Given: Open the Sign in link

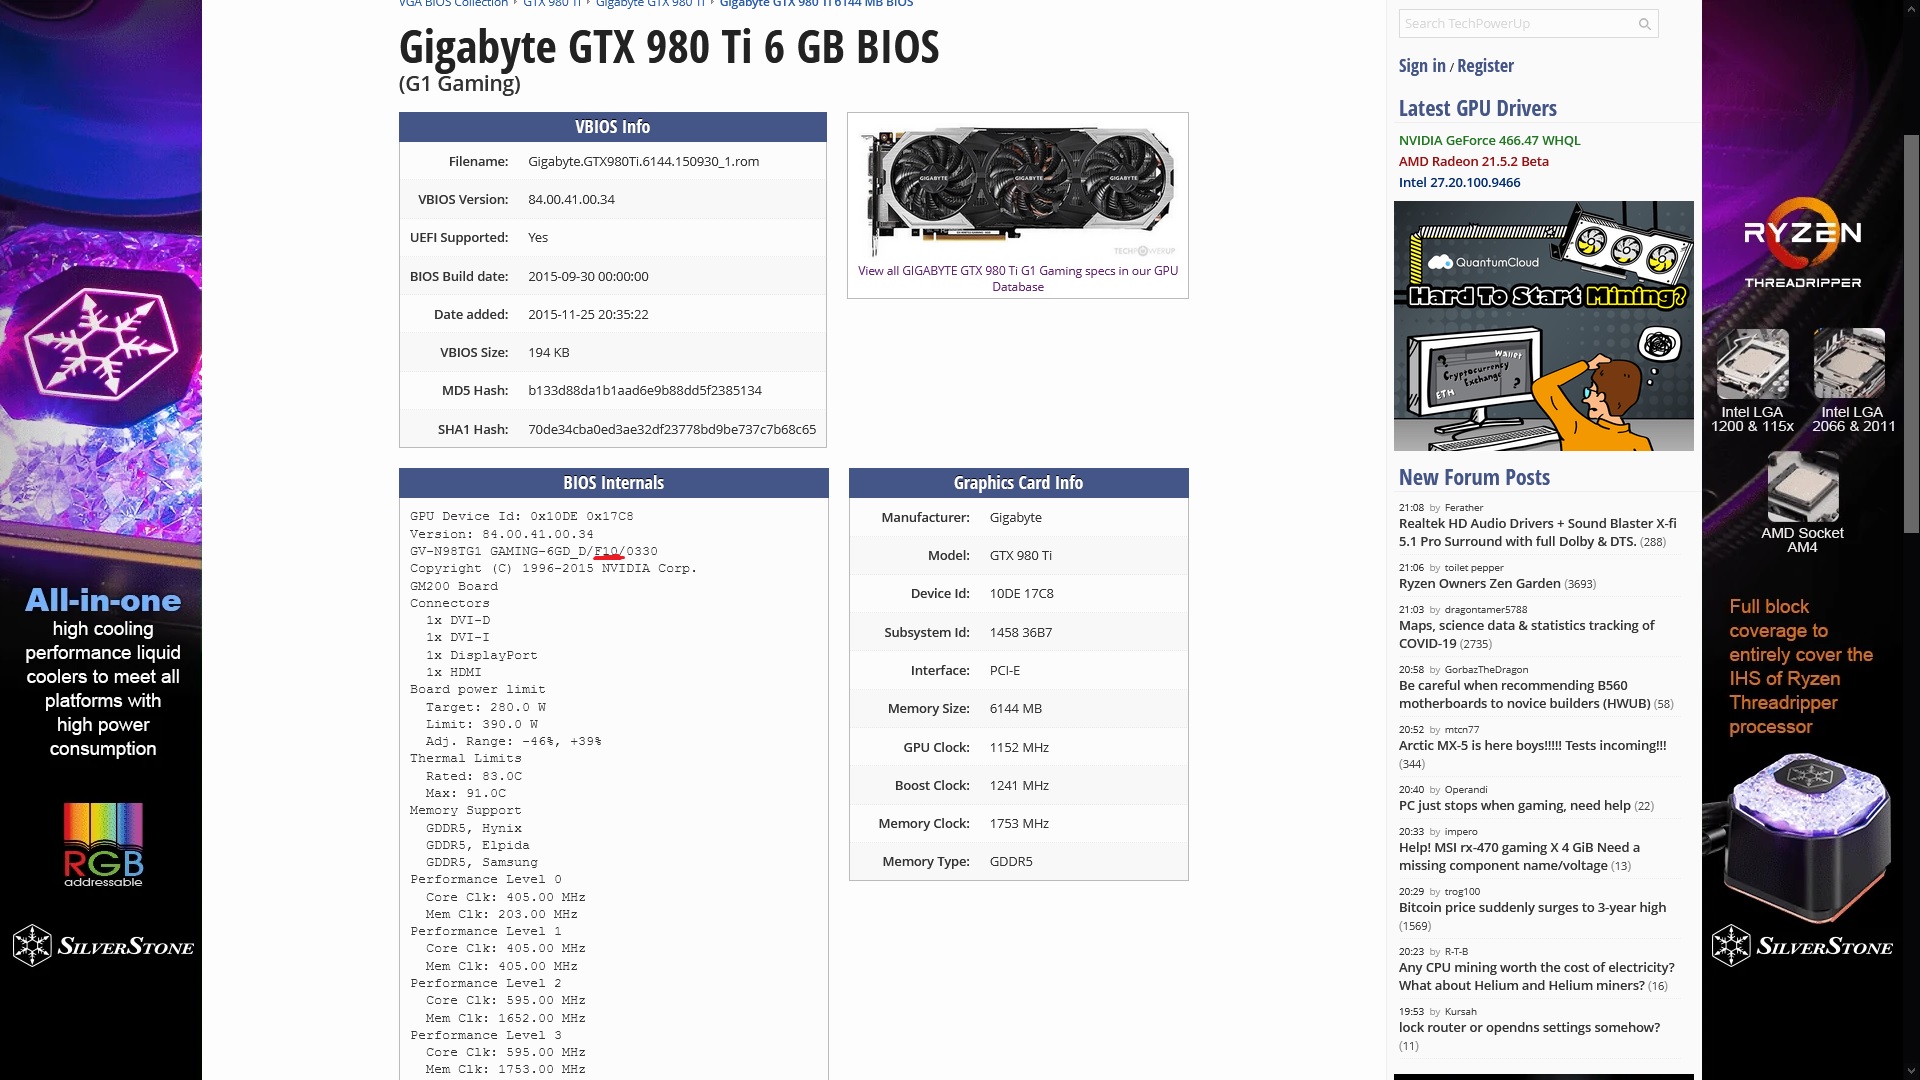Looking at the screenshot, I should point(1421,66).
